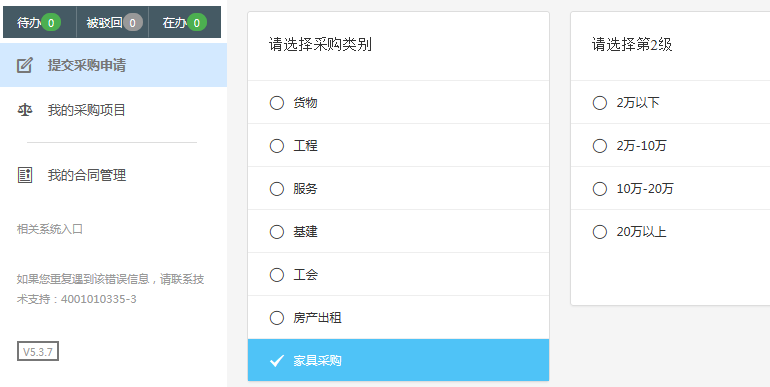
Task: Click the edit icon beside 提交采购申请
Action: [25, 65]
